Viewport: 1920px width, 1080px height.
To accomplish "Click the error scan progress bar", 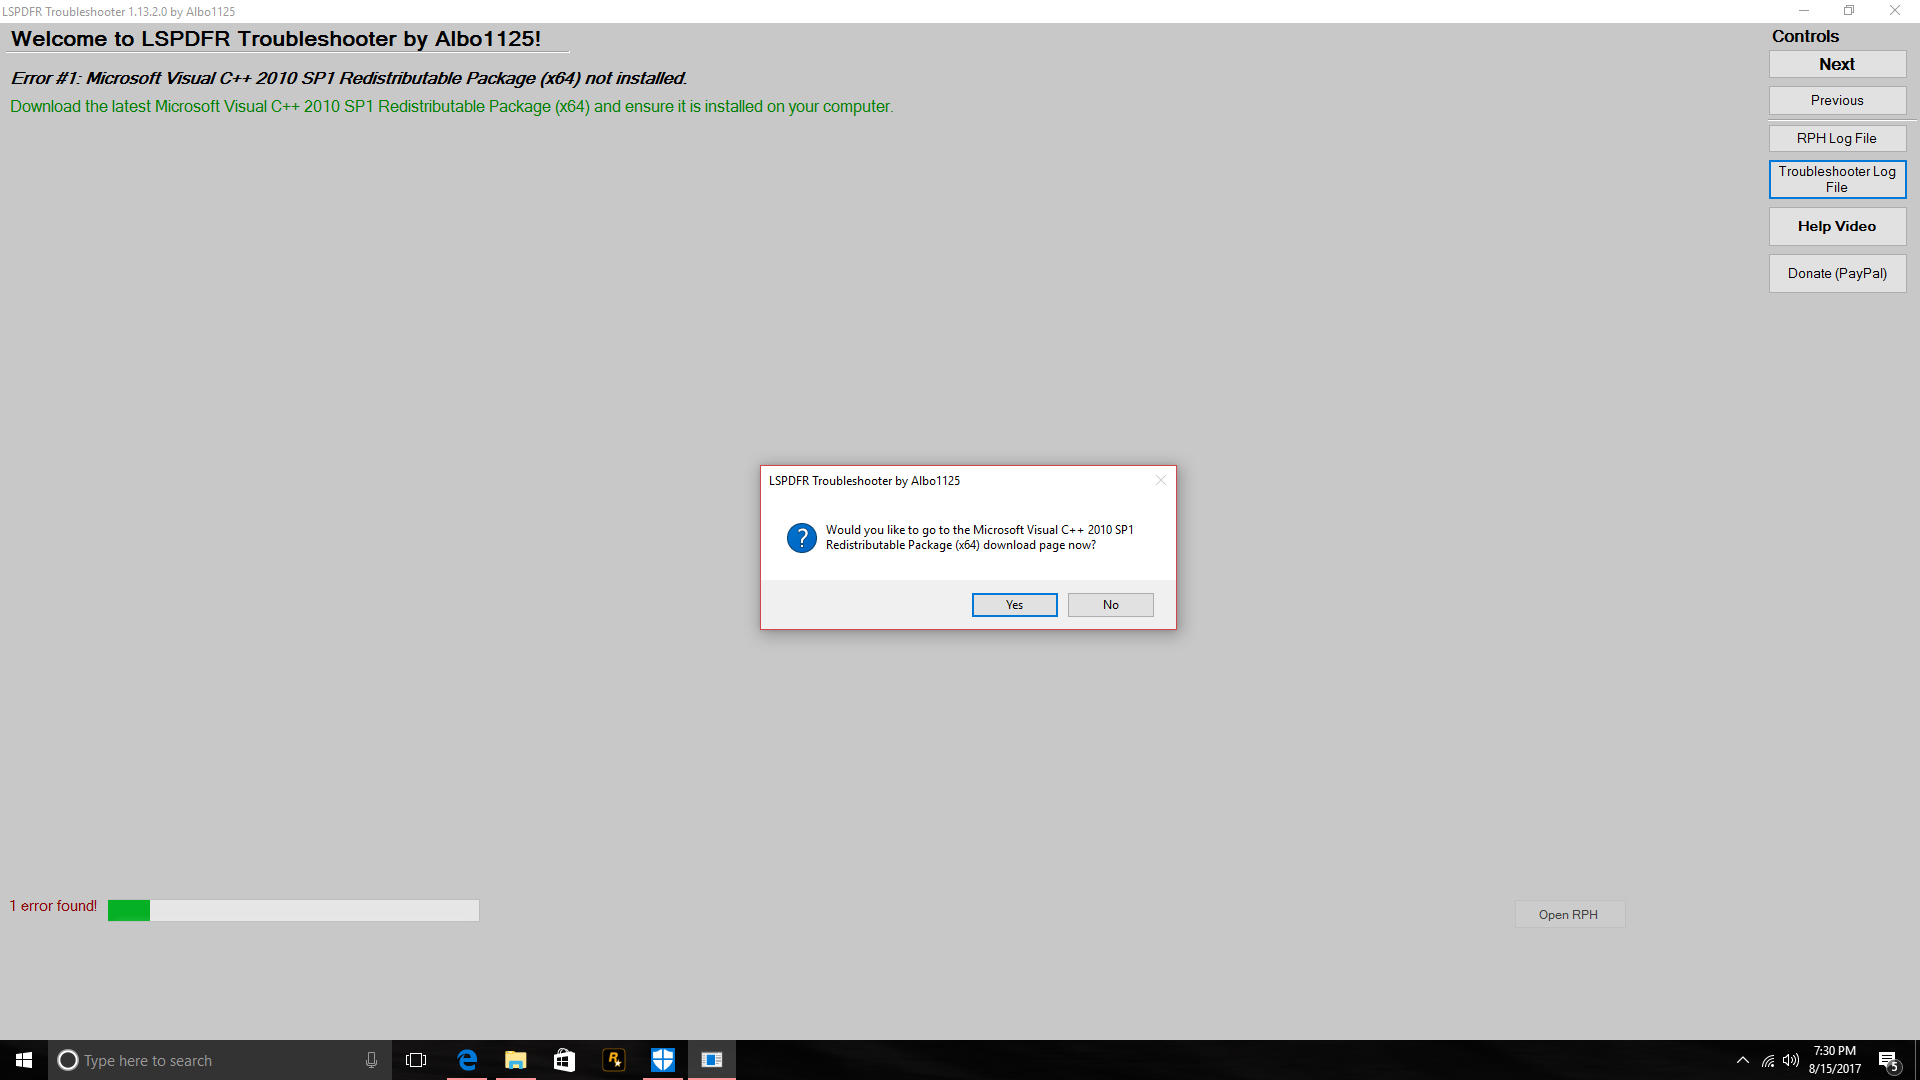I will (x=293, y=910).
